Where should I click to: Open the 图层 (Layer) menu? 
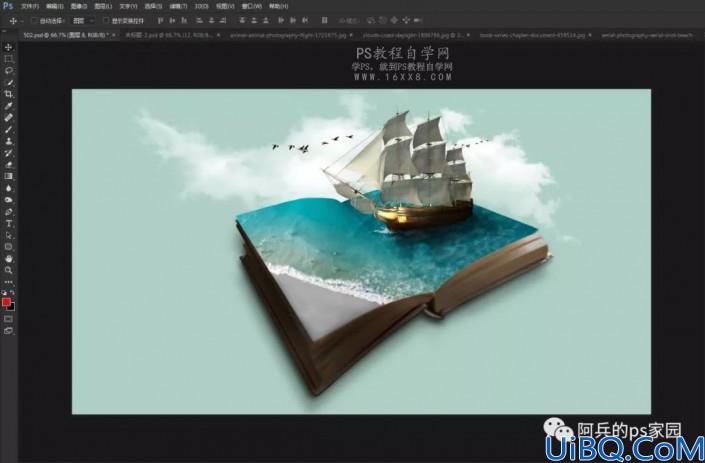[103, 6]
